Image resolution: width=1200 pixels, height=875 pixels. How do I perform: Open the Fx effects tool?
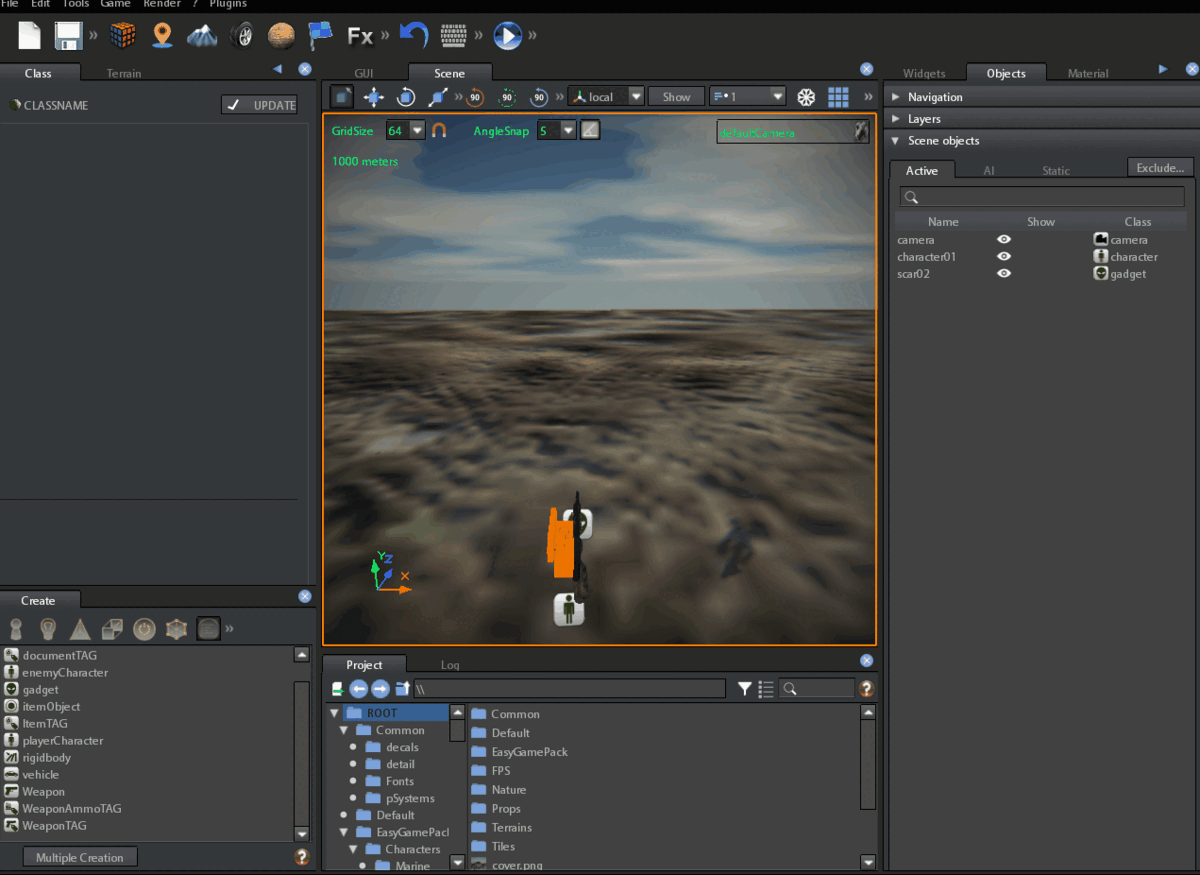click(x=360, y=37)
